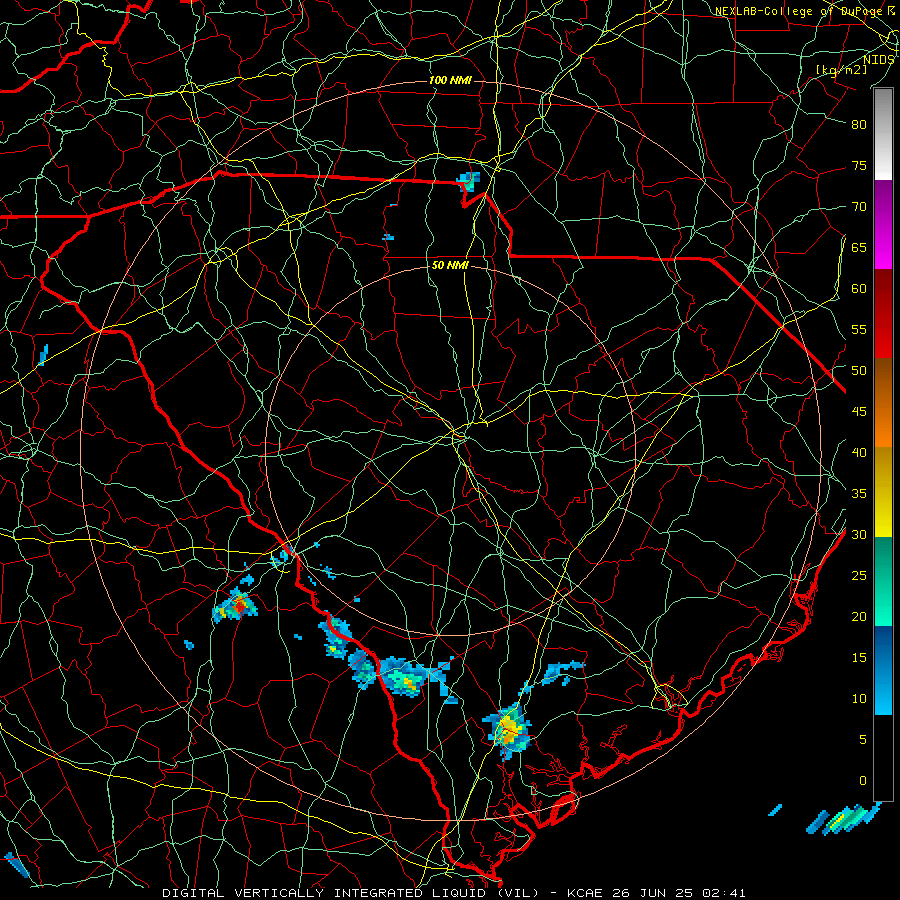Click the 15 value on the VIL scale
Screen dimensions: 900x900
pos(859,658)
